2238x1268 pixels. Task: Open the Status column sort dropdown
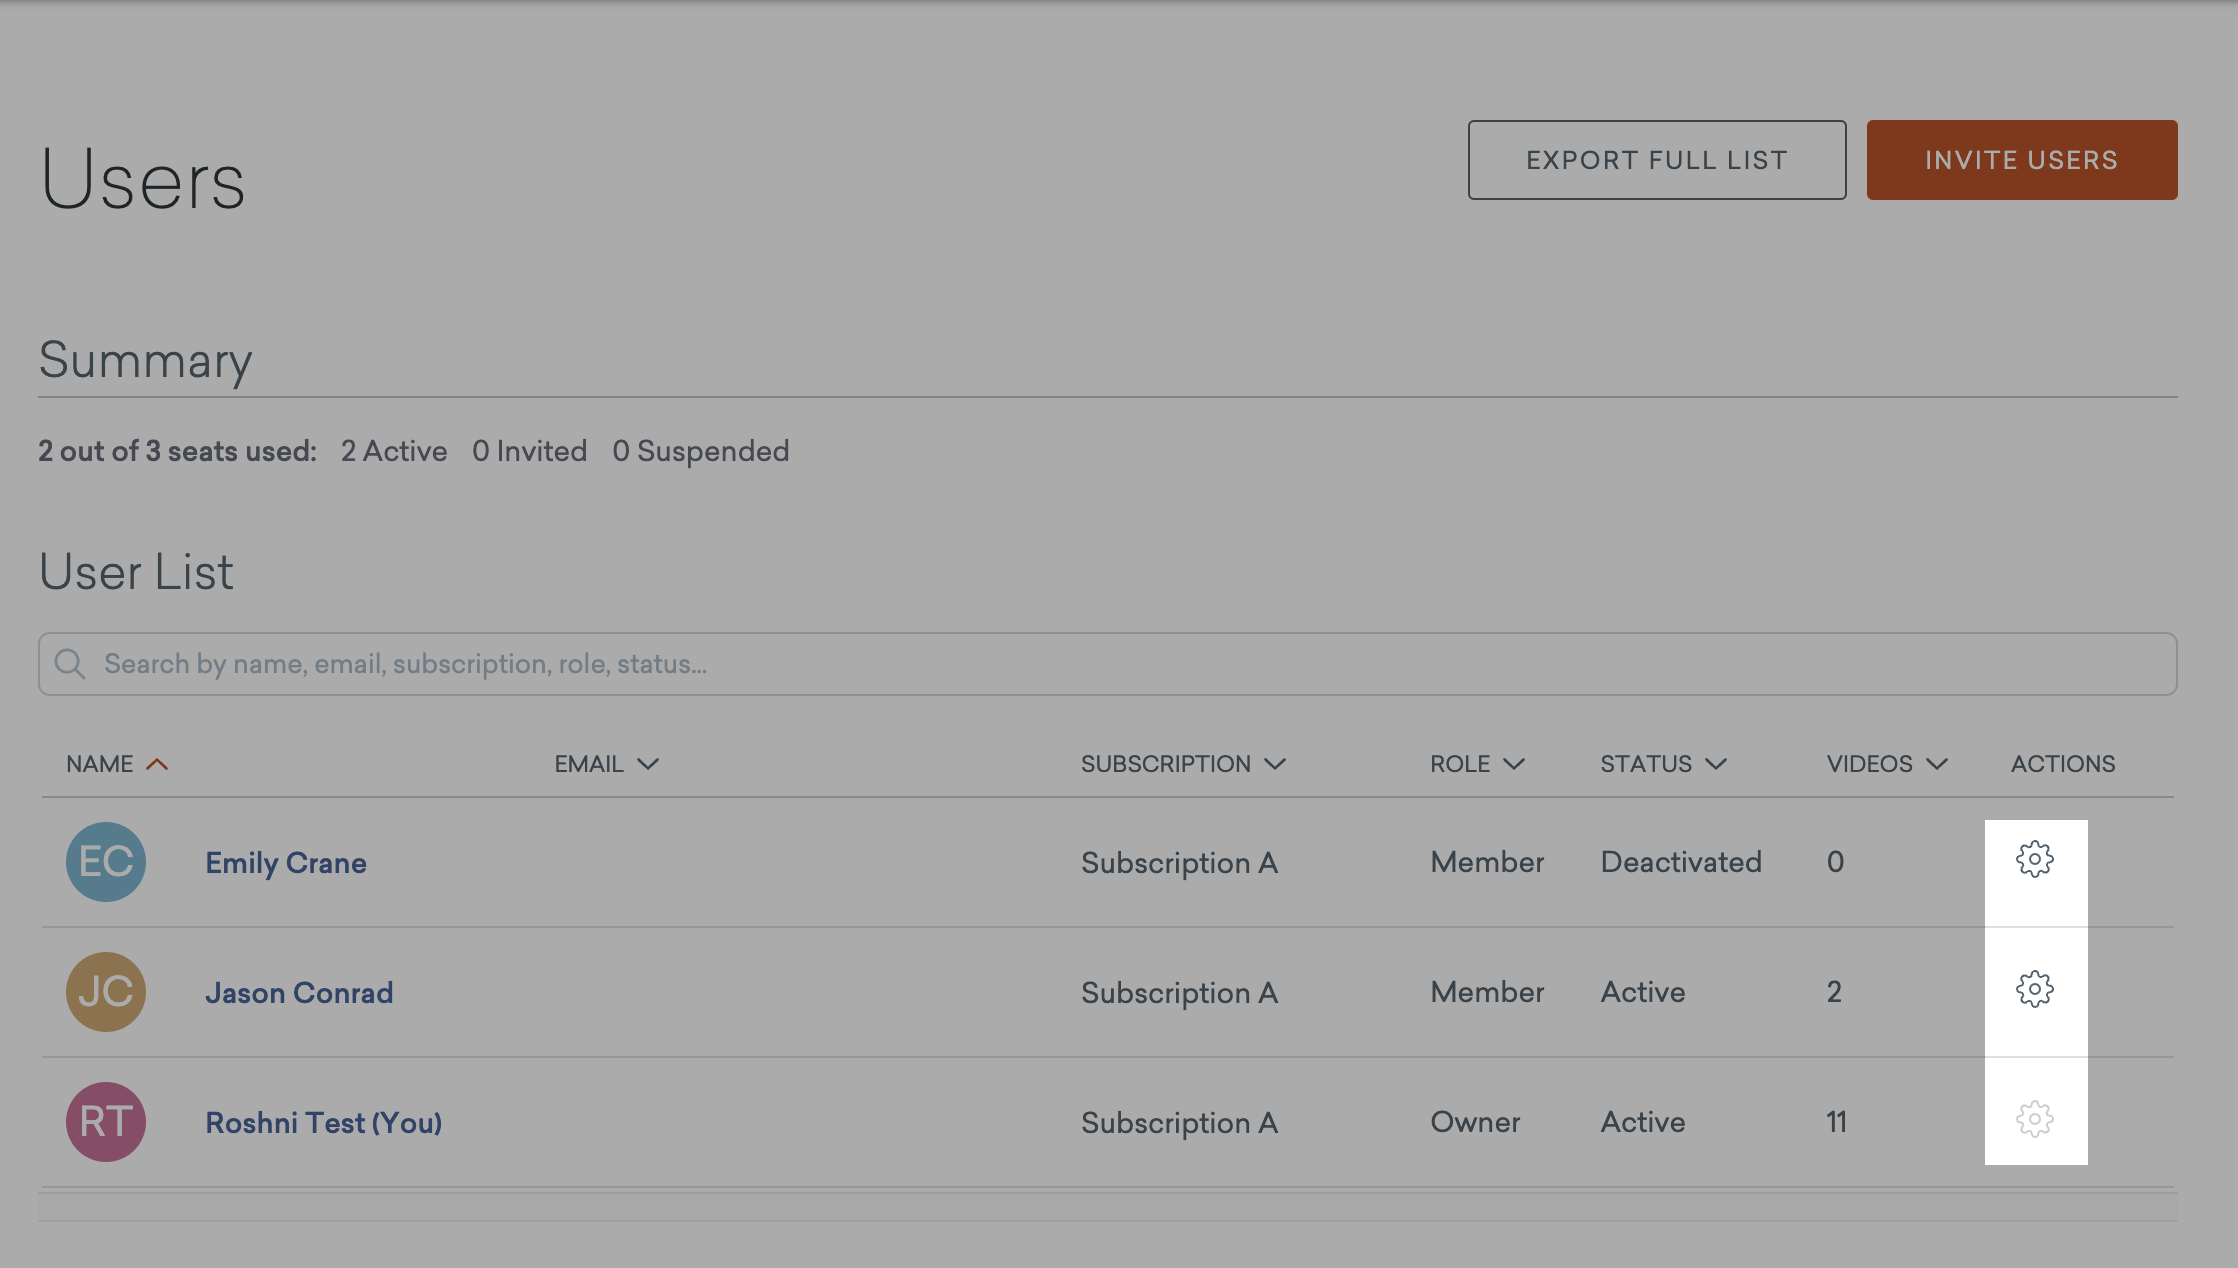(x=1714, y=764)
